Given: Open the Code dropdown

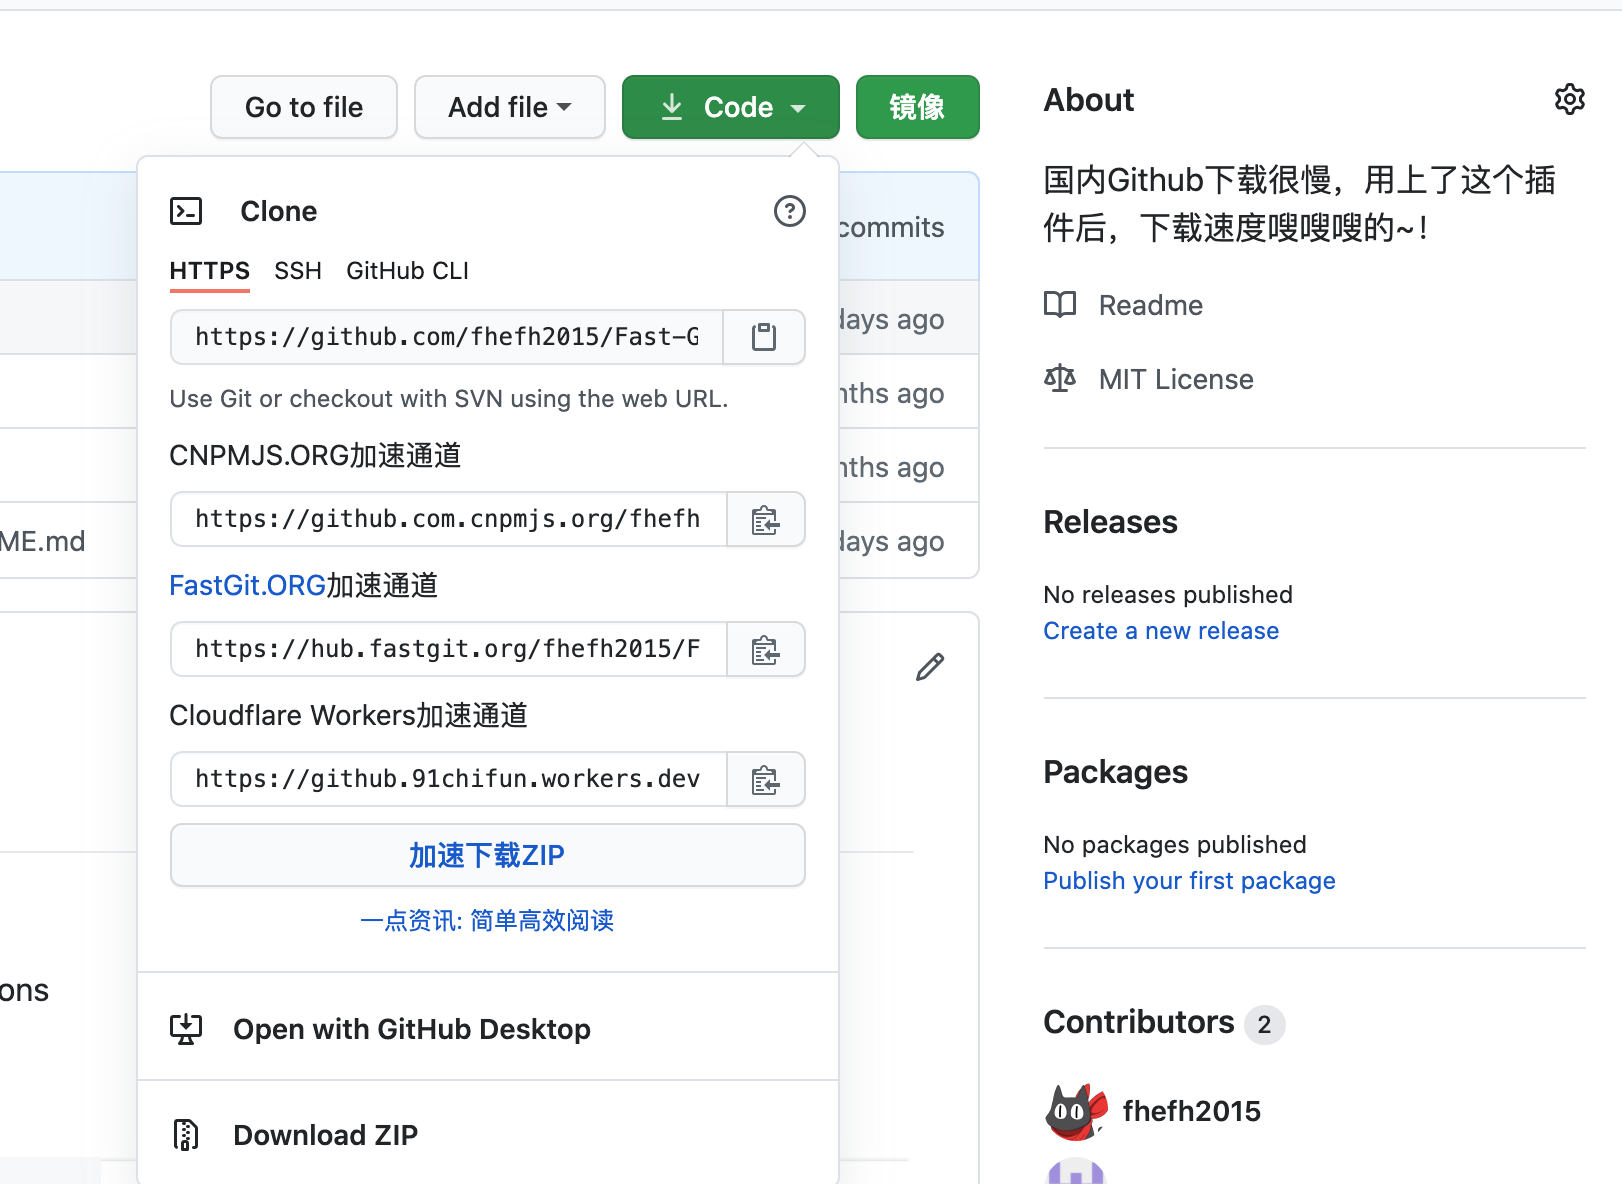Looking at the screenshot, I should click(730, 107).
